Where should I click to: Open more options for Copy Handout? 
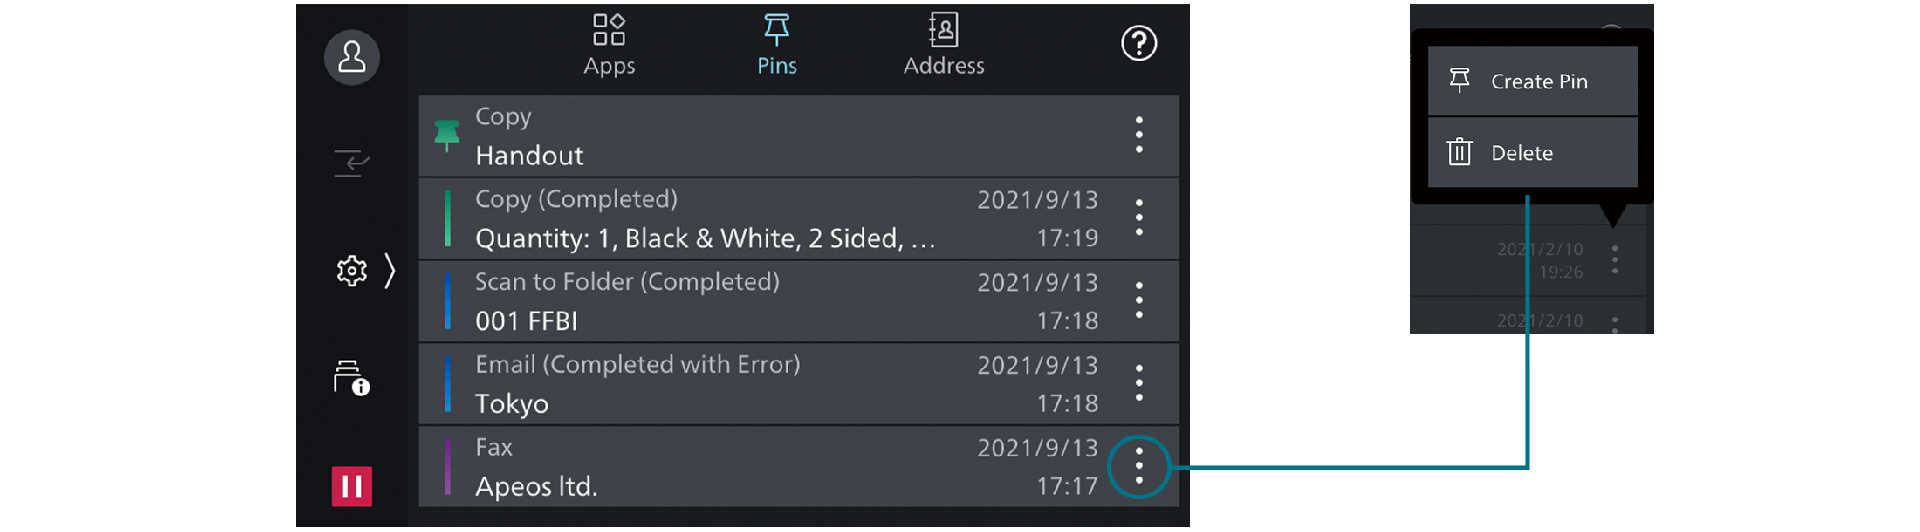tap(1138, 135)
